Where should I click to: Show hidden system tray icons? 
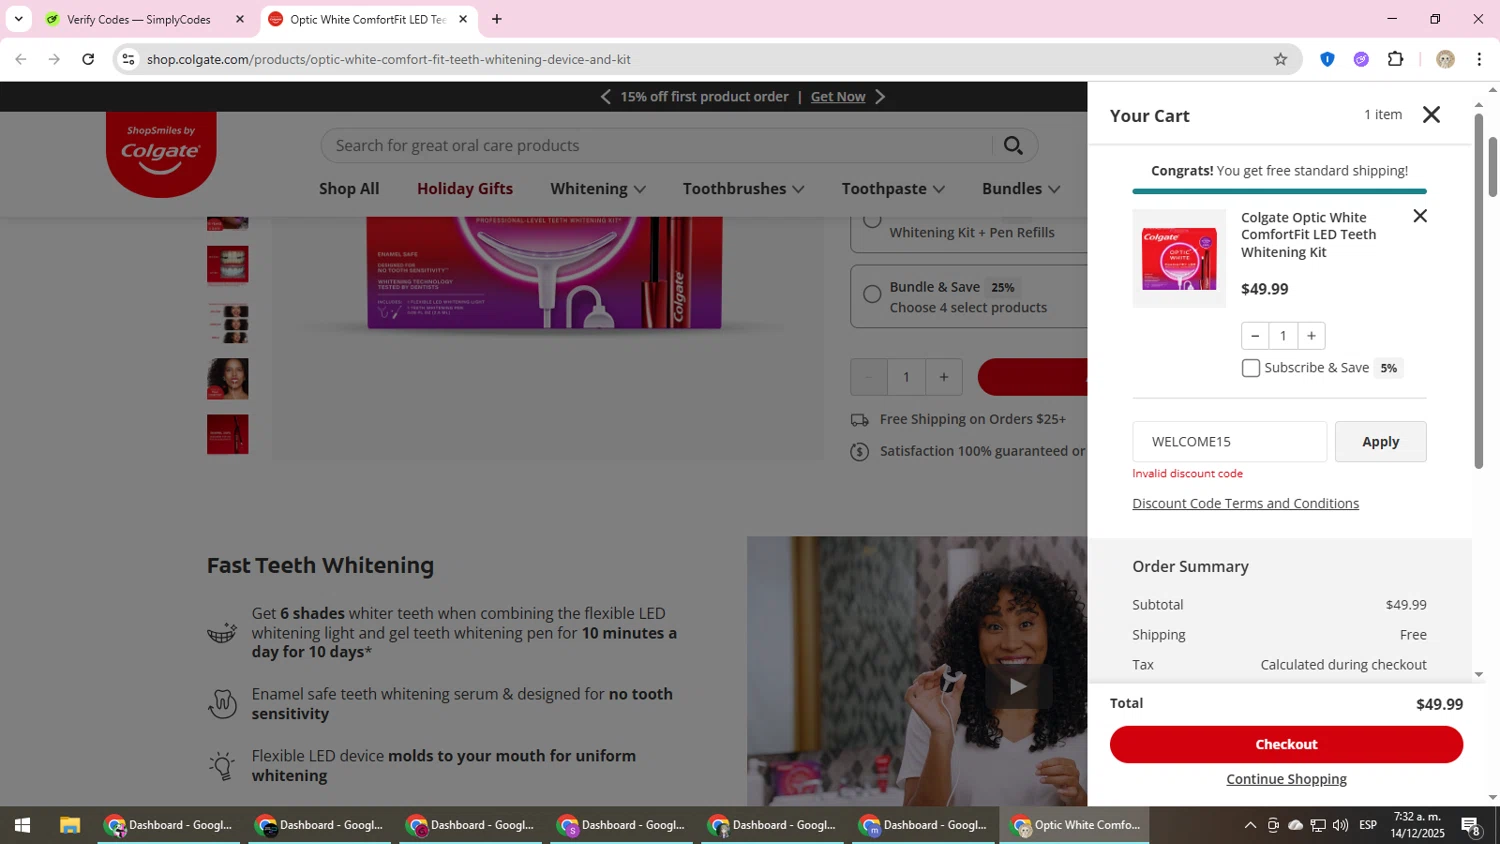point(1250,825)
